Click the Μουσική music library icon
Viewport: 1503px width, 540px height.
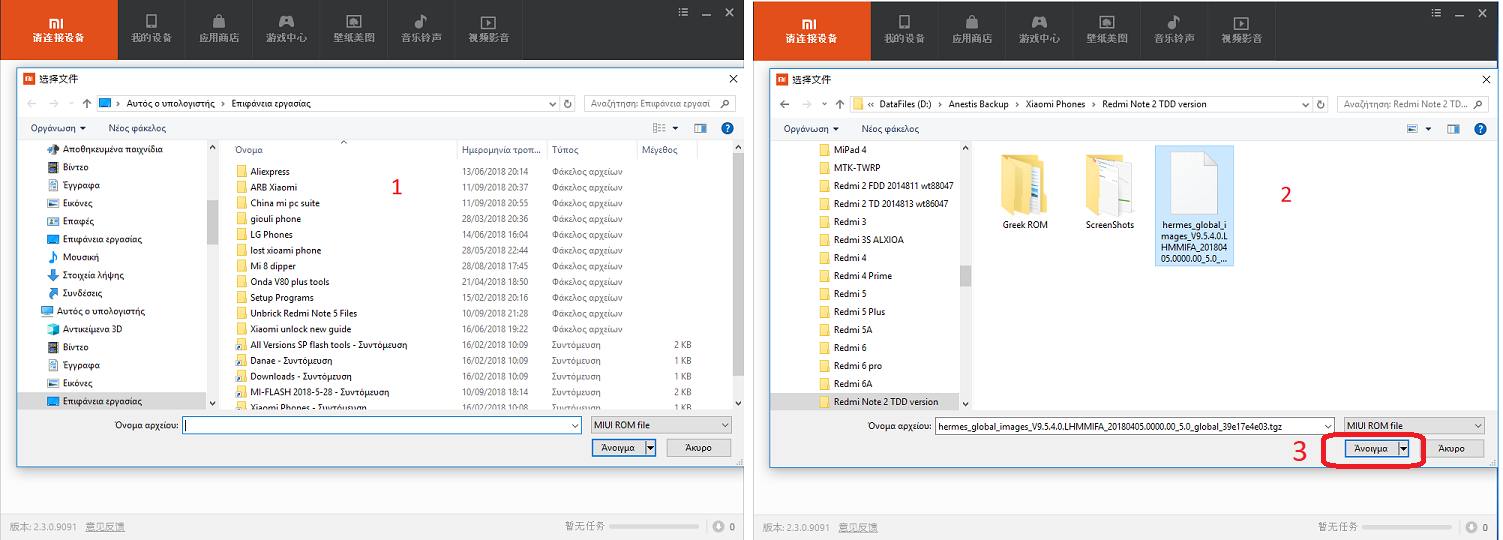pos(53,257)
